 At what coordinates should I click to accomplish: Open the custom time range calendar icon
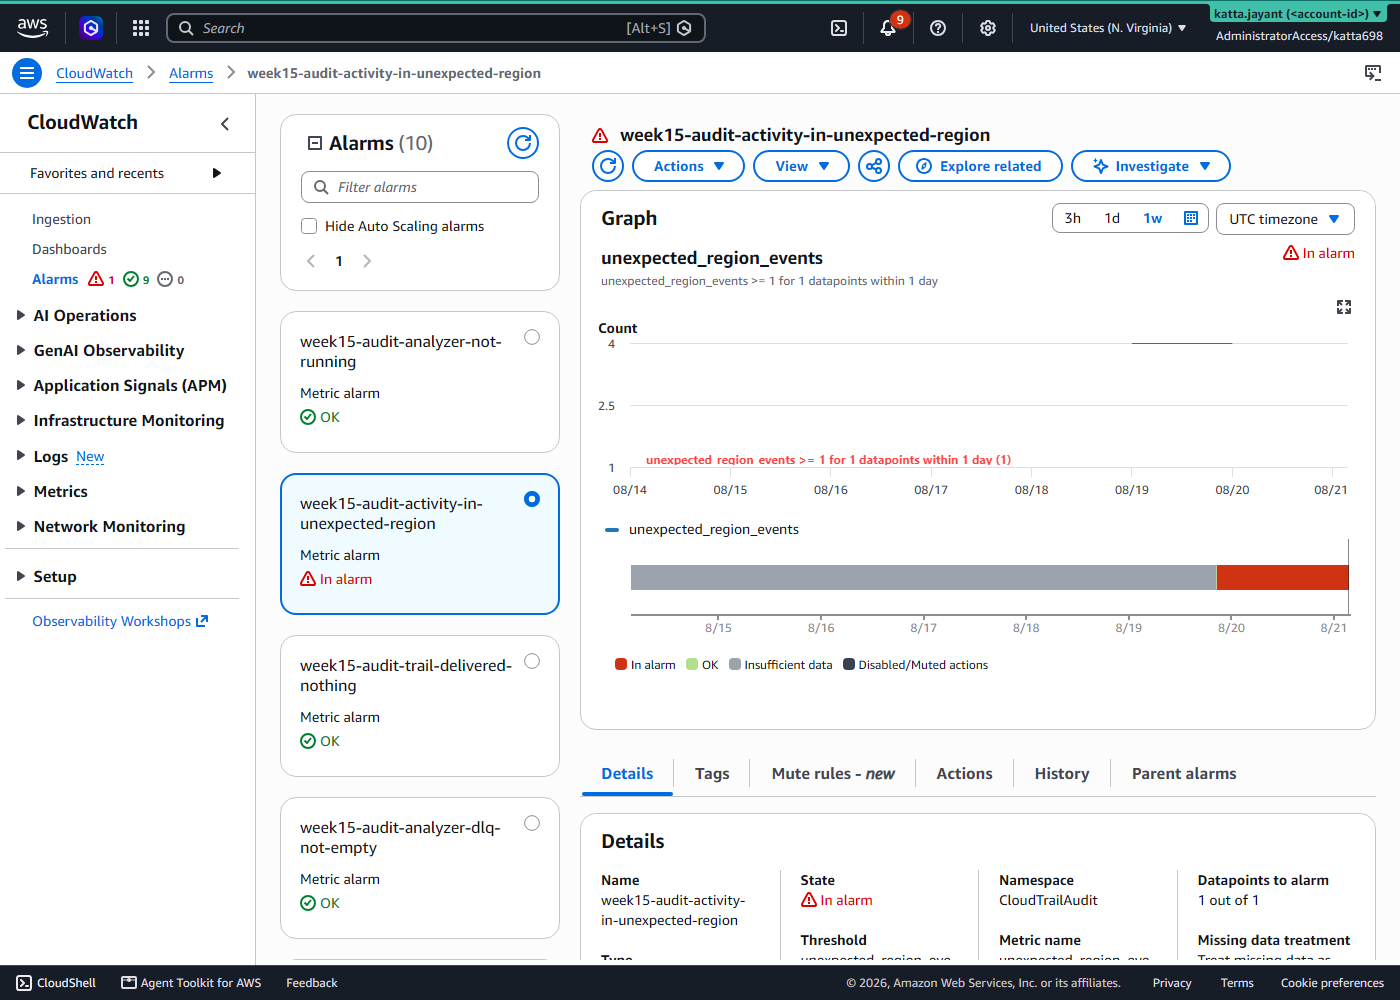pos(1191,218)
